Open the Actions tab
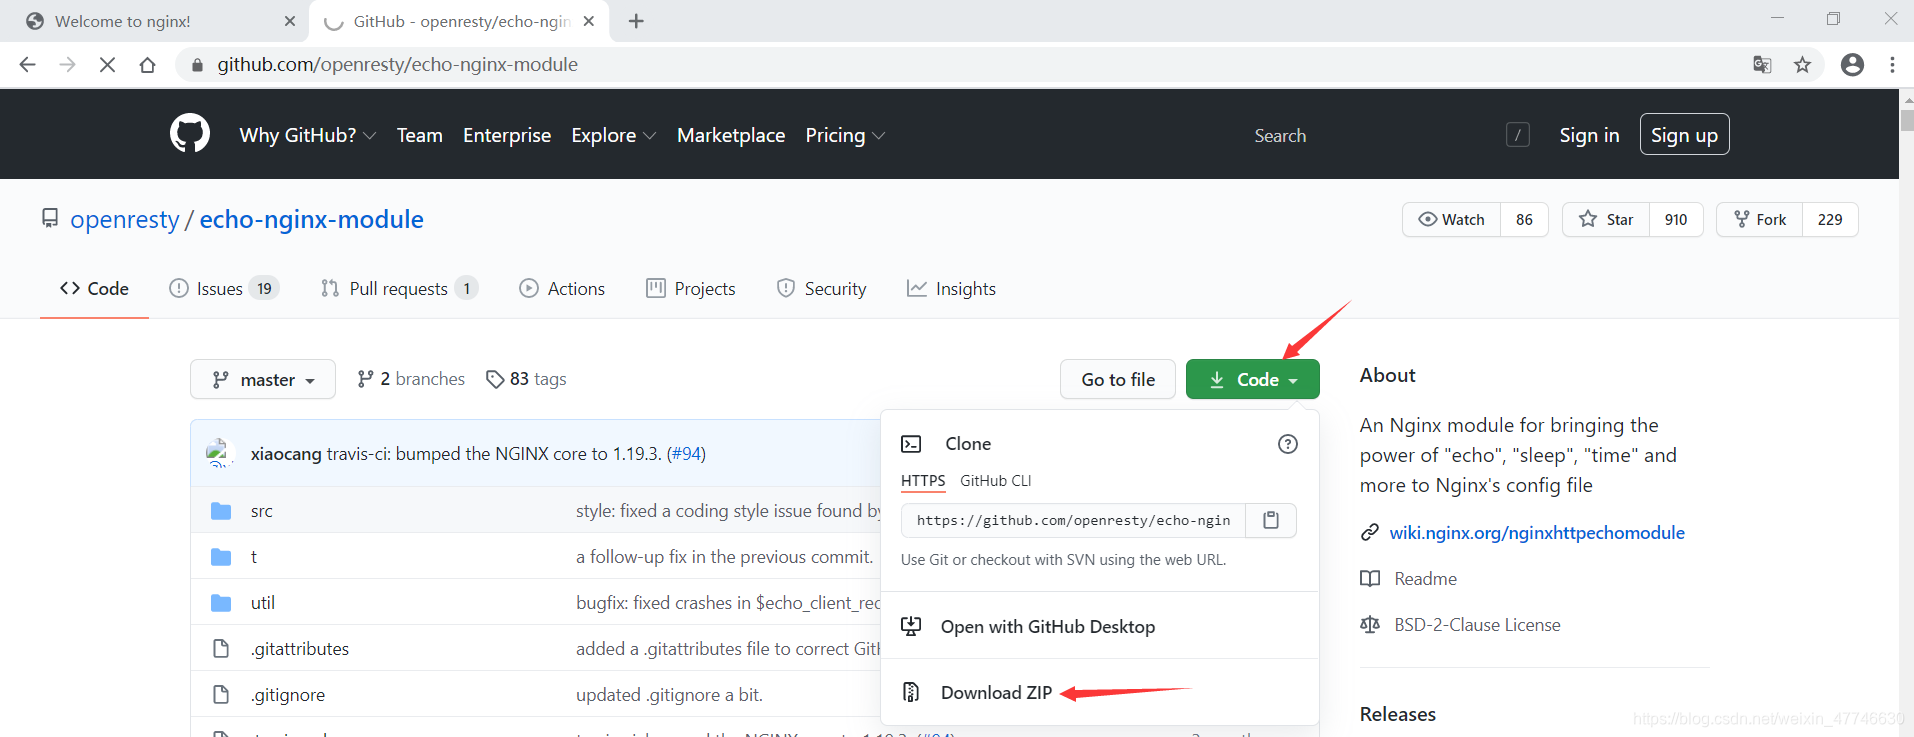This screenshot has width=1914, height=737. pos(562,289)
